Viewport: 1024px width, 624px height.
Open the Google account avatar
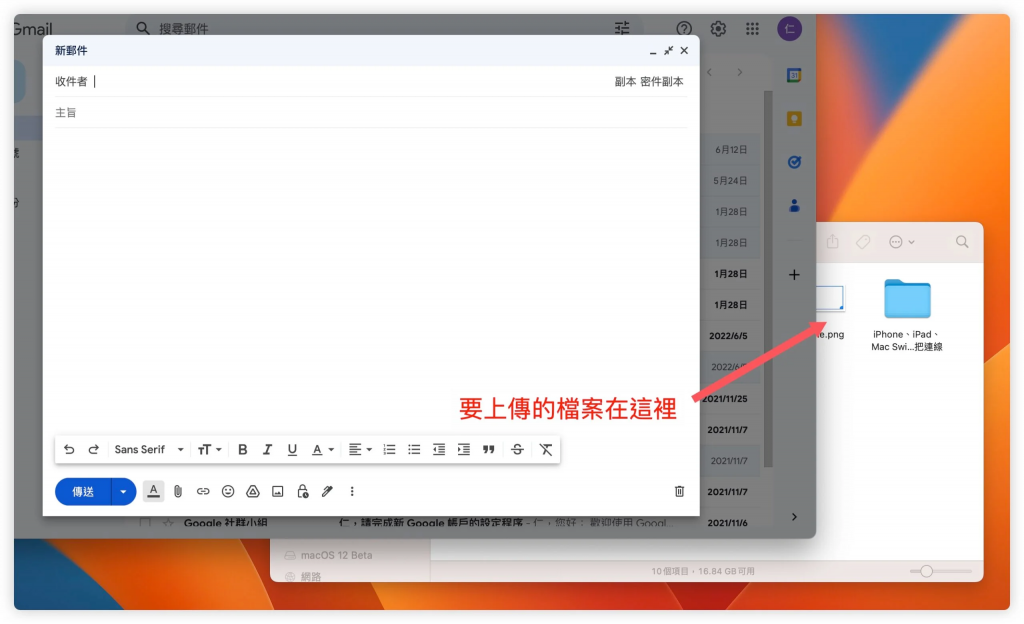pos(790,29)
